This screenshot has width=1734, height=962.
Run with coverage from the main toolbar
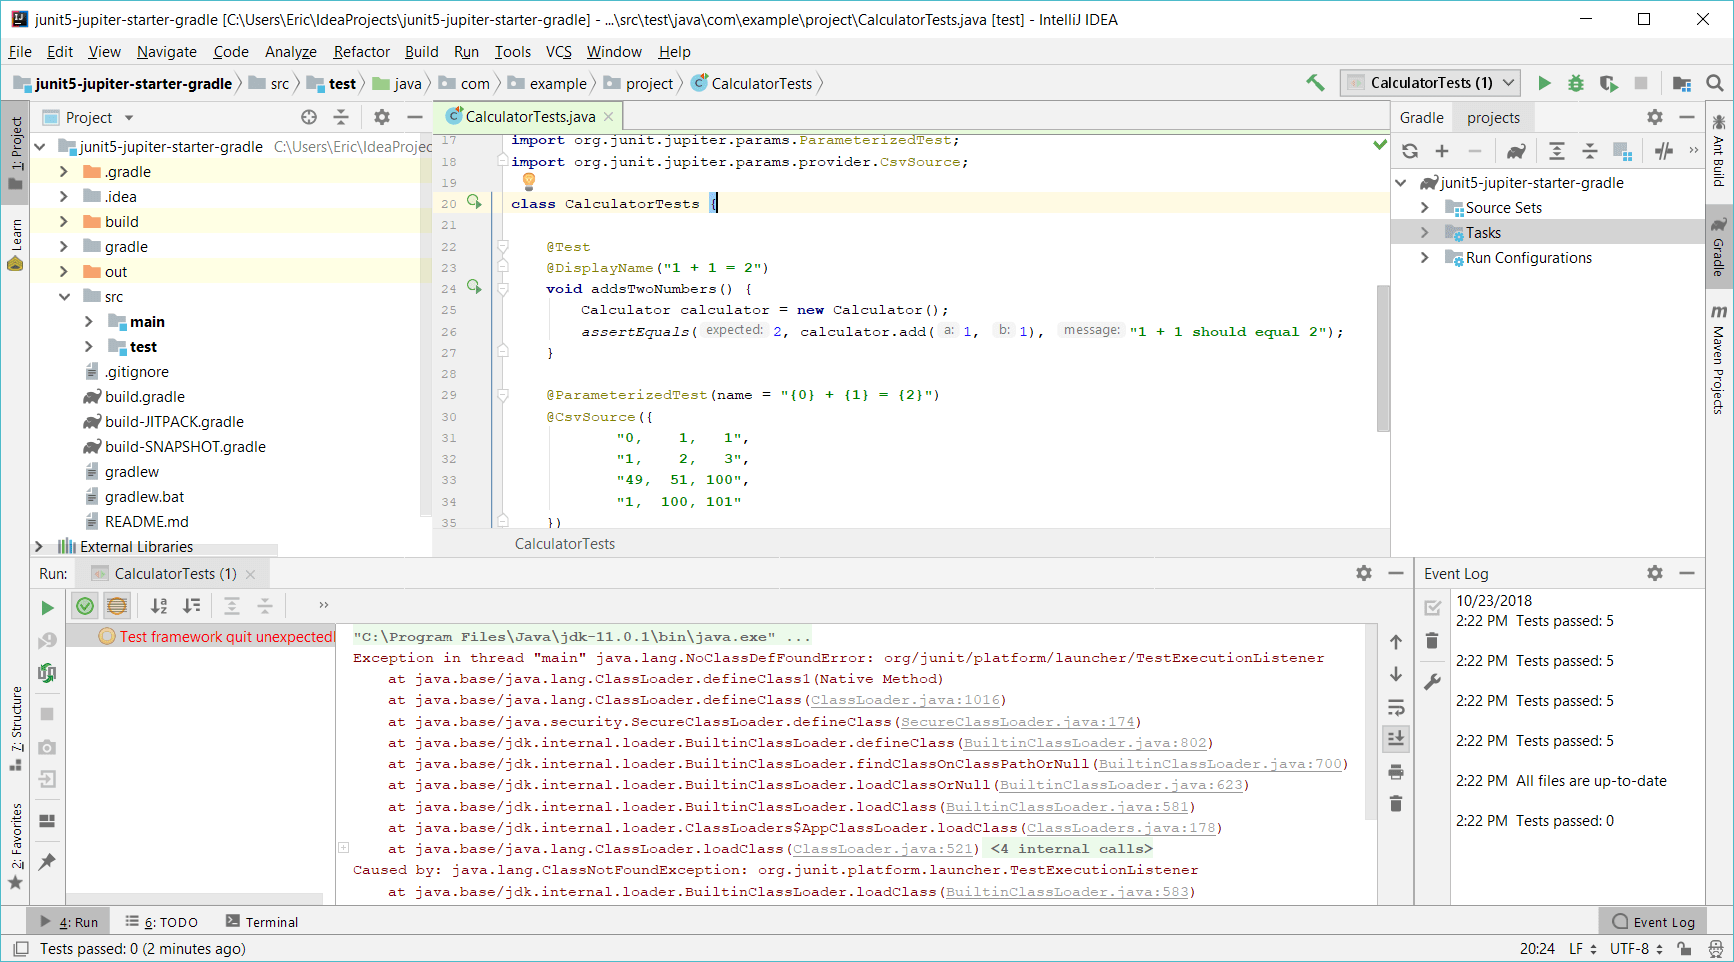1608,83
